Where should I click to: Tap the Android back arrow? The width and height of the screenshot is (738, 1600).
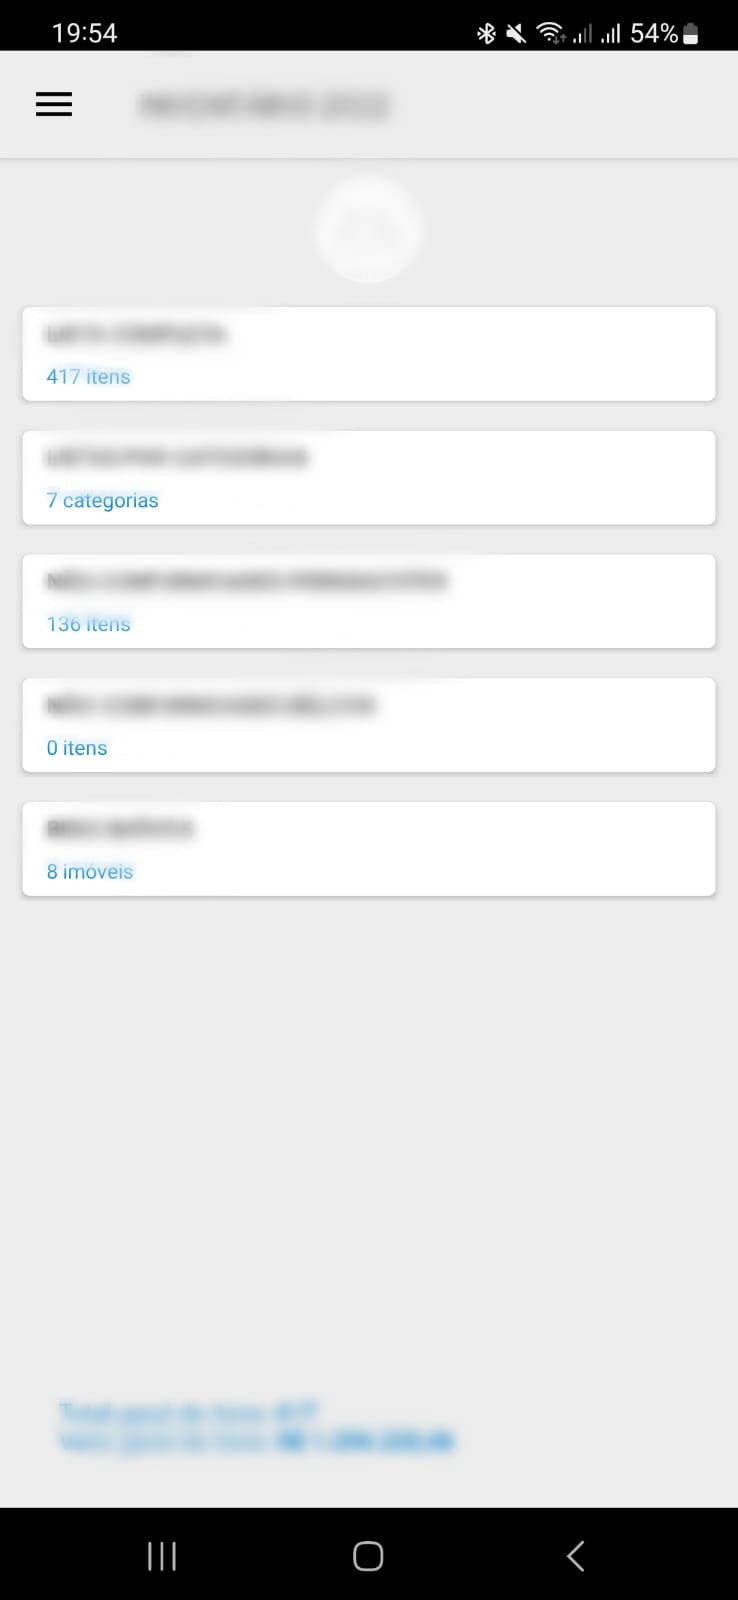pos(575,1556)
